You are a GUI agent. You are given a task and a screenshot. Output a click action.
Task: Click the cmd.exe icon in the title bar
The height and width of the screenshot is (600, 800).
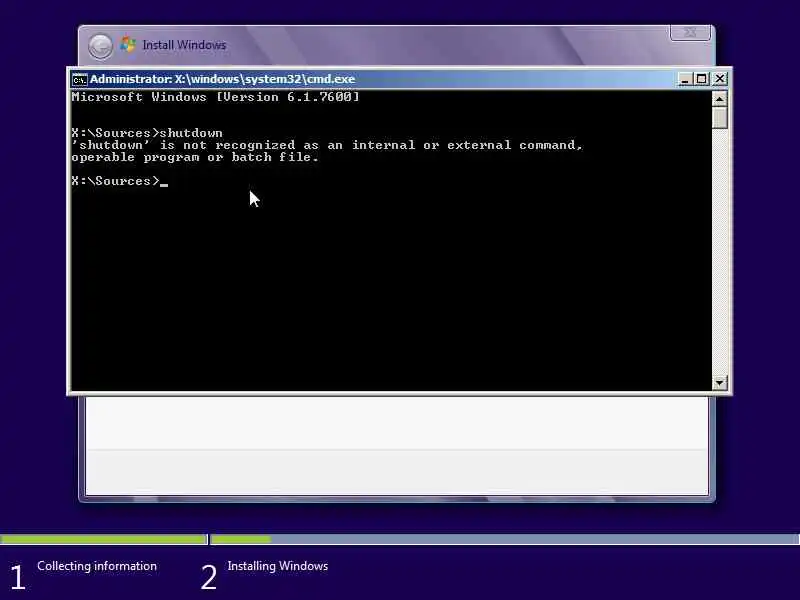pyautogui.click(x=79, y=80)
